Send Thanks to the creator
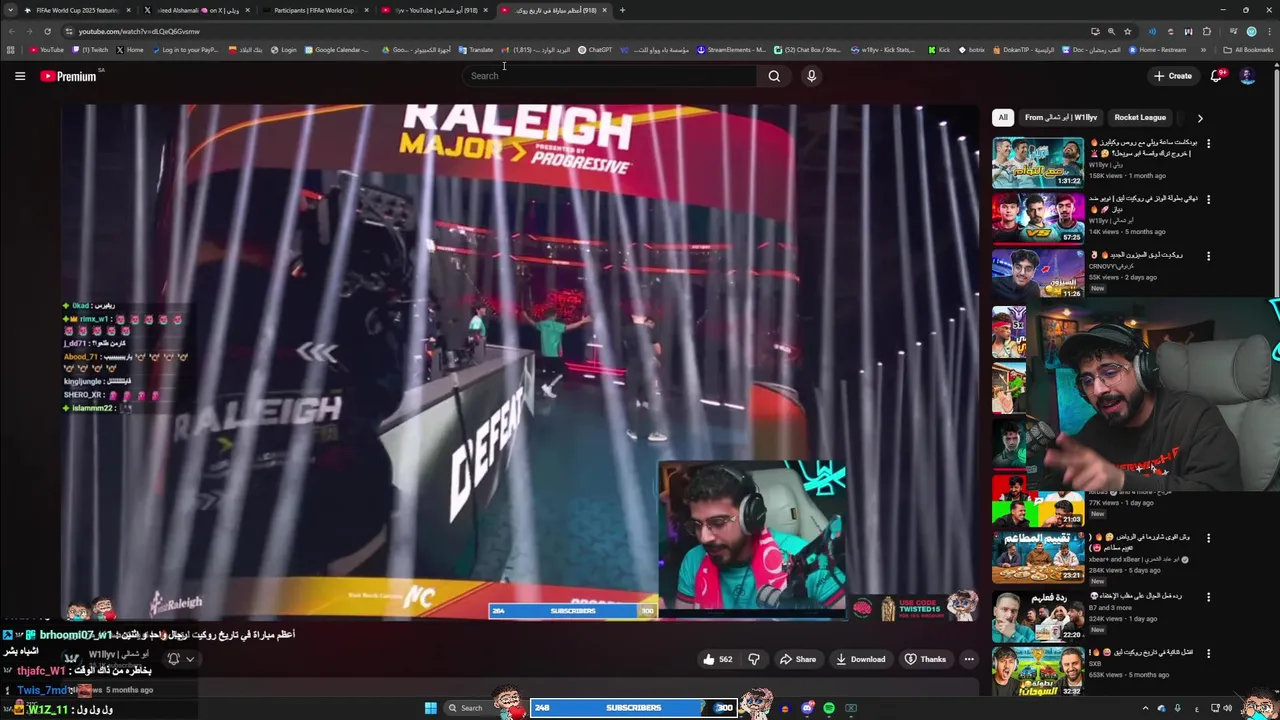 (x=925, y=659)
